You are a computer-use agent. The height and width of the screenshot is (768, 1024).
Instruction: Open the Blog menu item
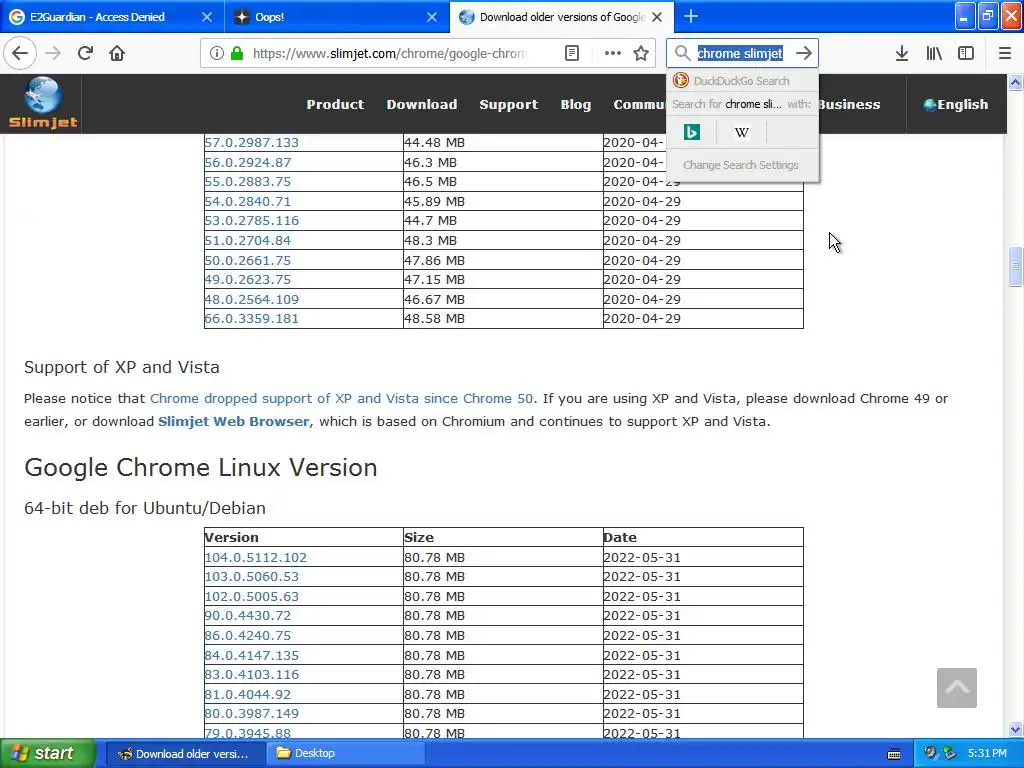[575, 104]
